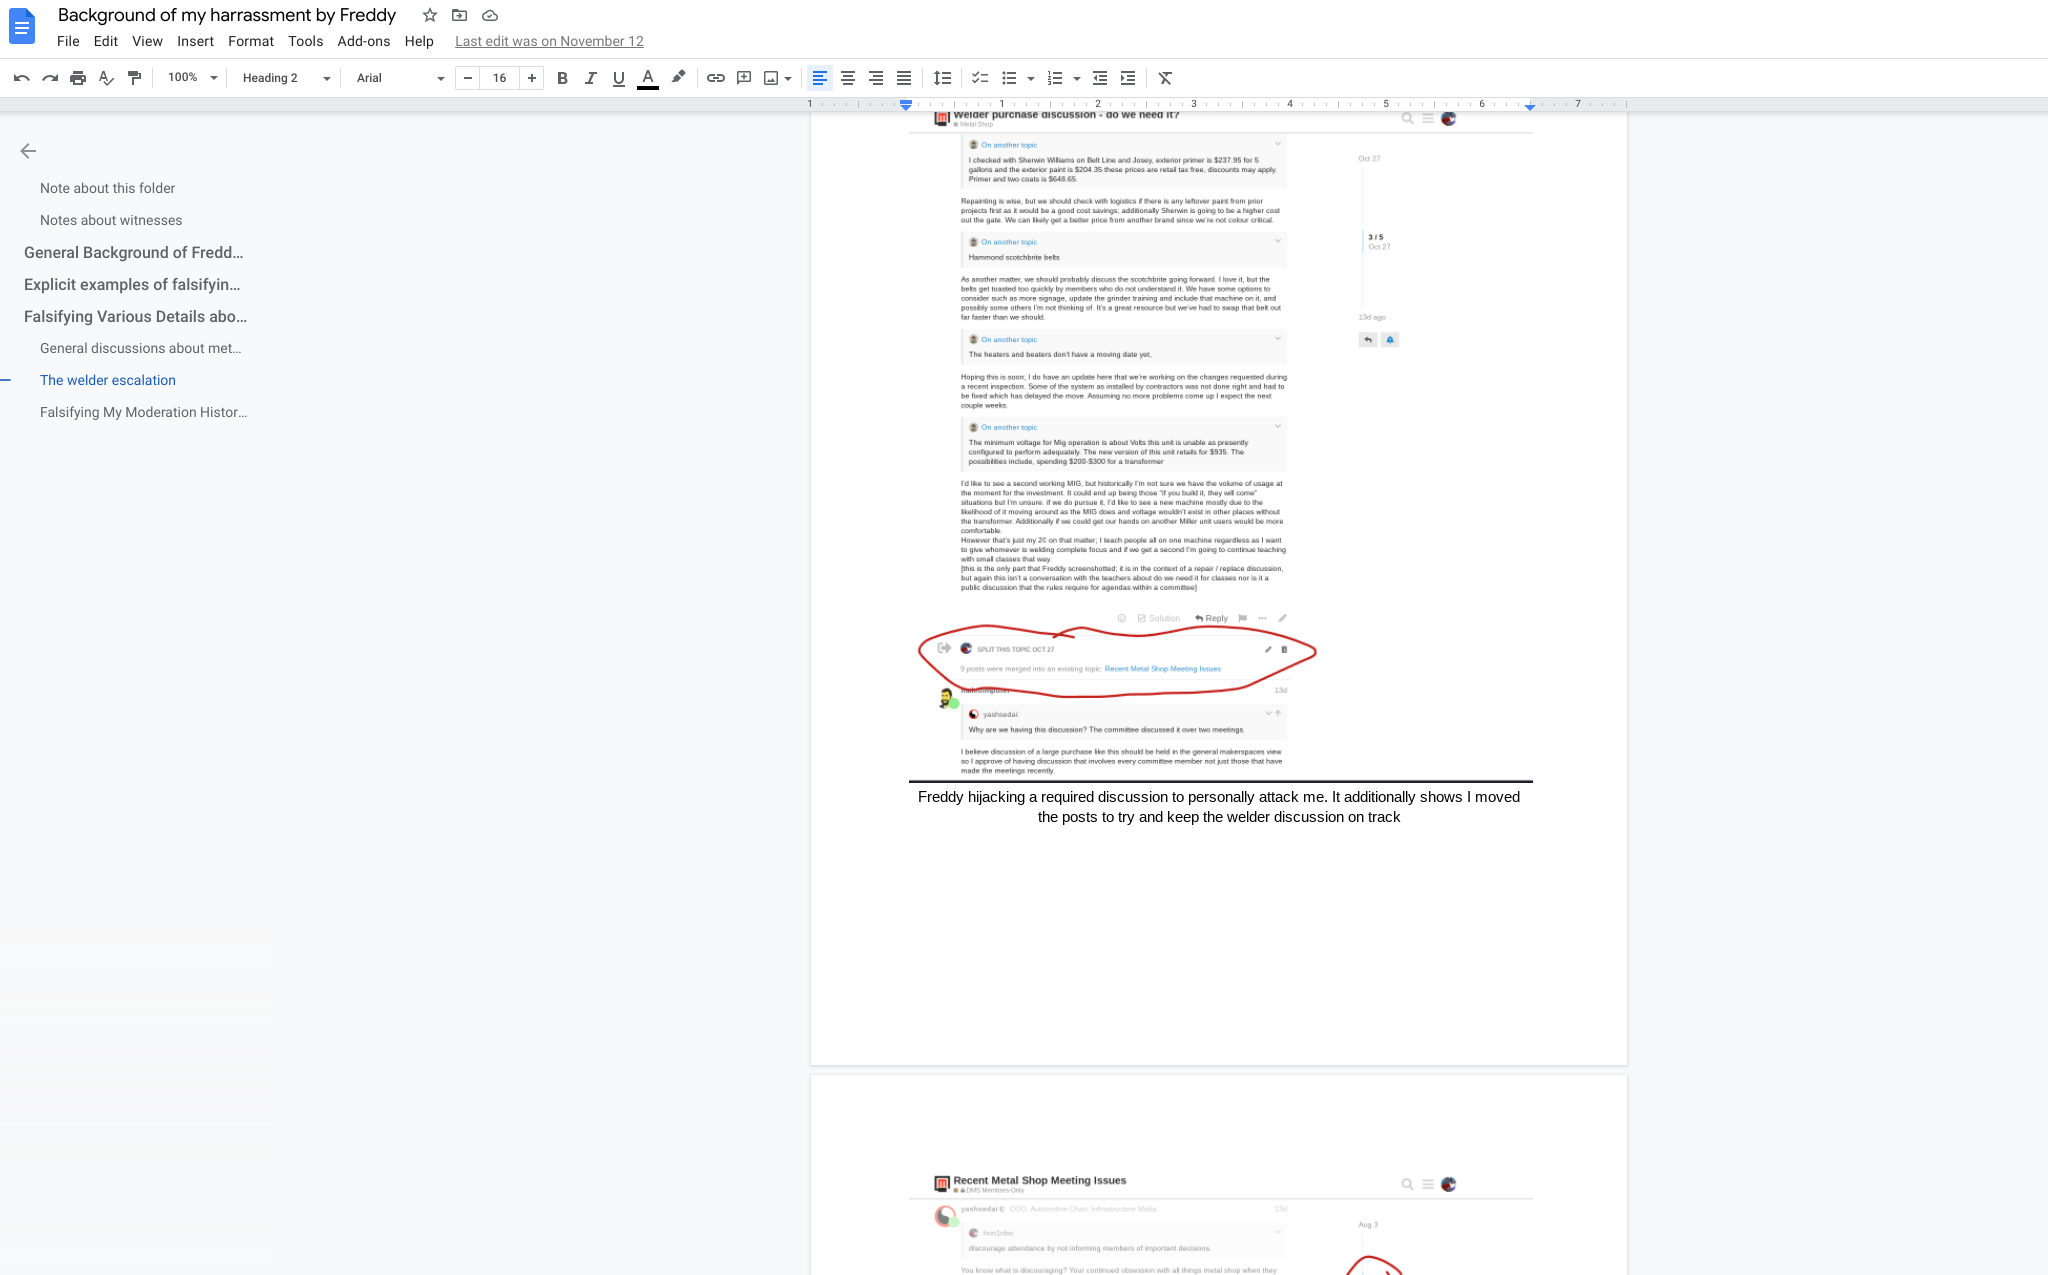Open the text color picker
The height and width of the screenshot is (1275, 2048).
tap(648, 78)
